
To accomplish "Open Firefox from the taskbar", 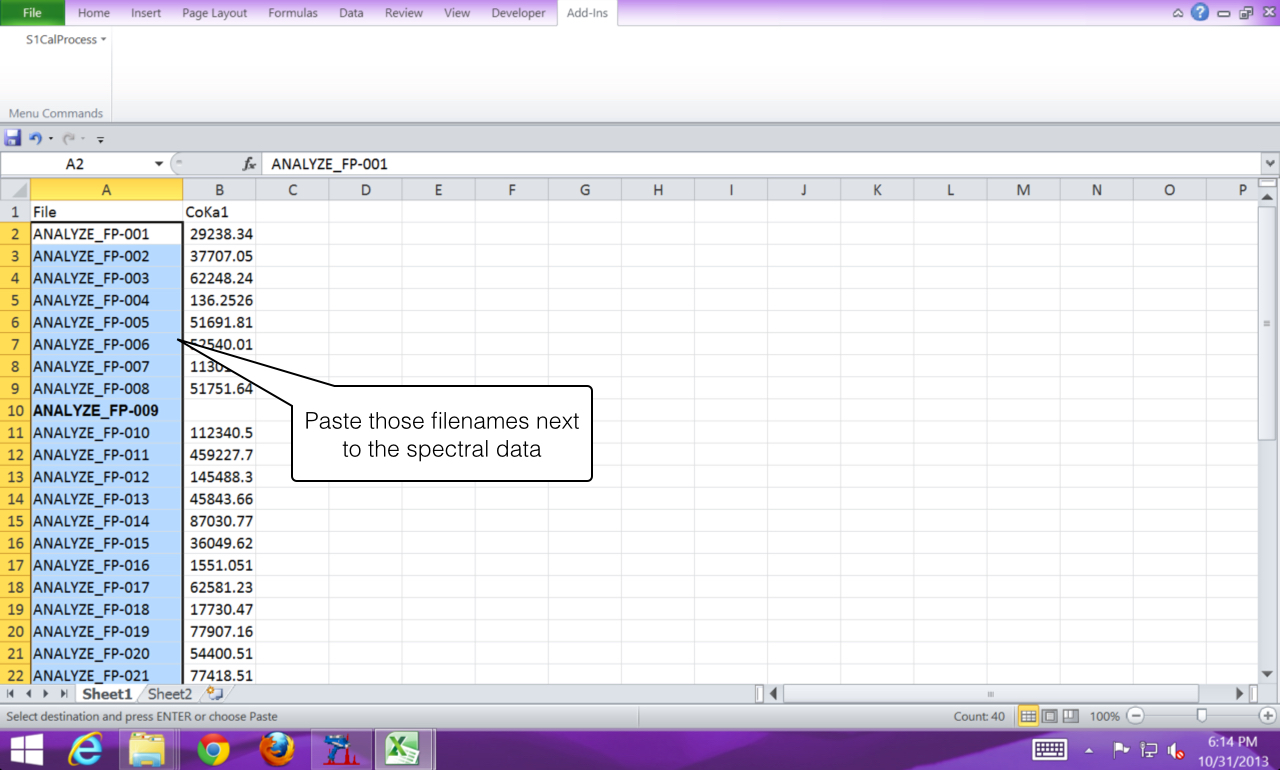I will pyautogui.click(x=277, y=749).
